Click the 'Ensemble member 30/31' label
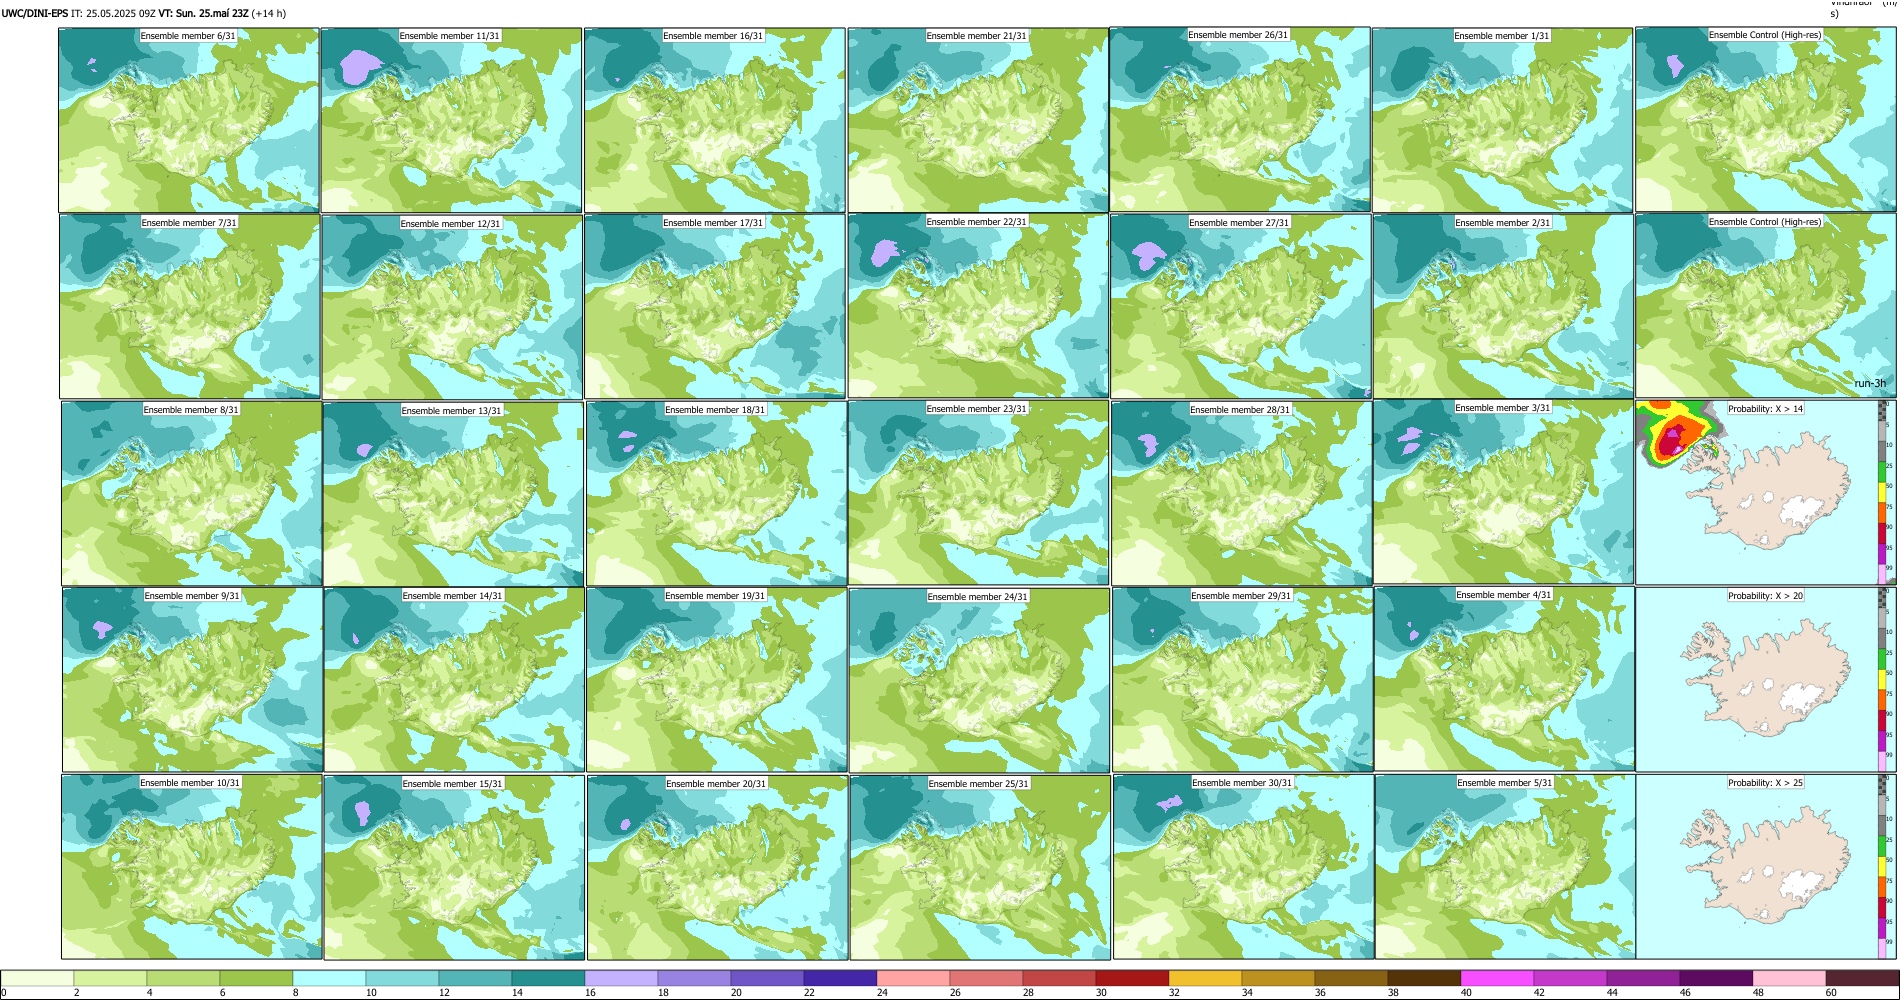Viewport: 1900px width, 1000px height. coord(1242,783)
